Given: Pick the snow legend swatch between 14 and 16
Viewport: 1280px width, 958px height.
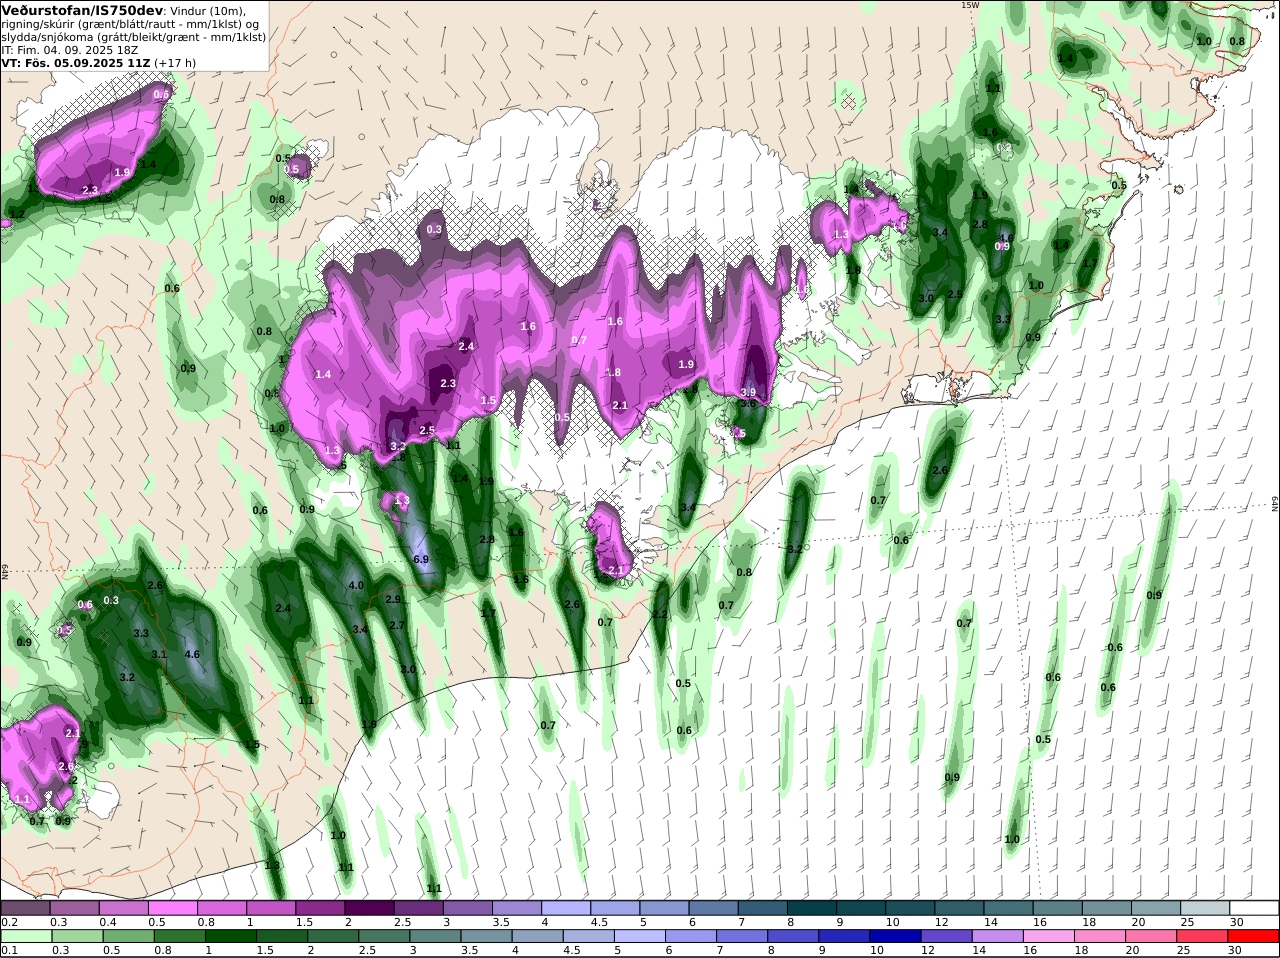Looking at the screenshot, I should pos(1009,908).
